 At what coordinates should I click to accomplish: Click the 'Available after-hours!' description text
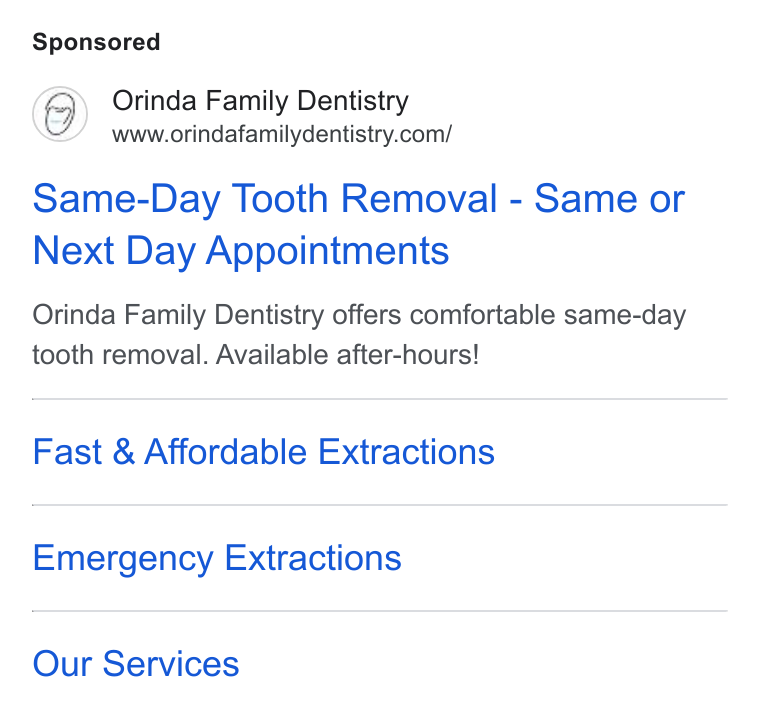tap(348, 355)
